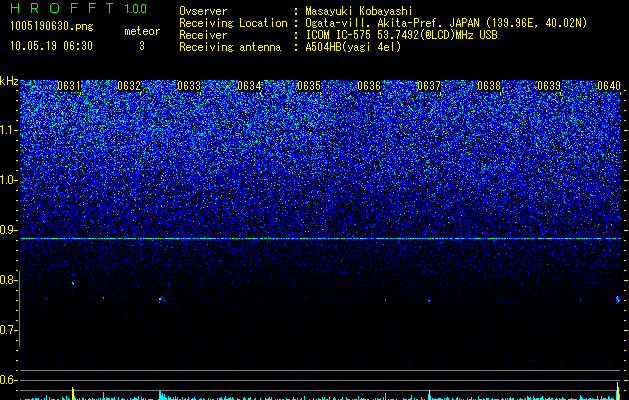Click the 0638 time marker
The width and height of the screenshot is (629, 400).
point(489,86)
